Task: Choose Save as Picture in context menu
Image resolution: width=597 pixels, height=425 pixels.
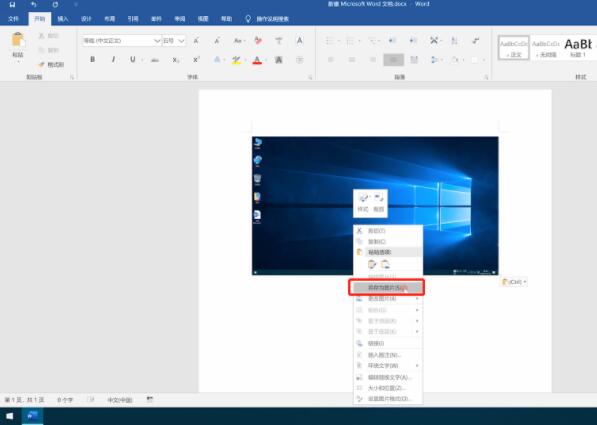Action: tap(386, 288)
